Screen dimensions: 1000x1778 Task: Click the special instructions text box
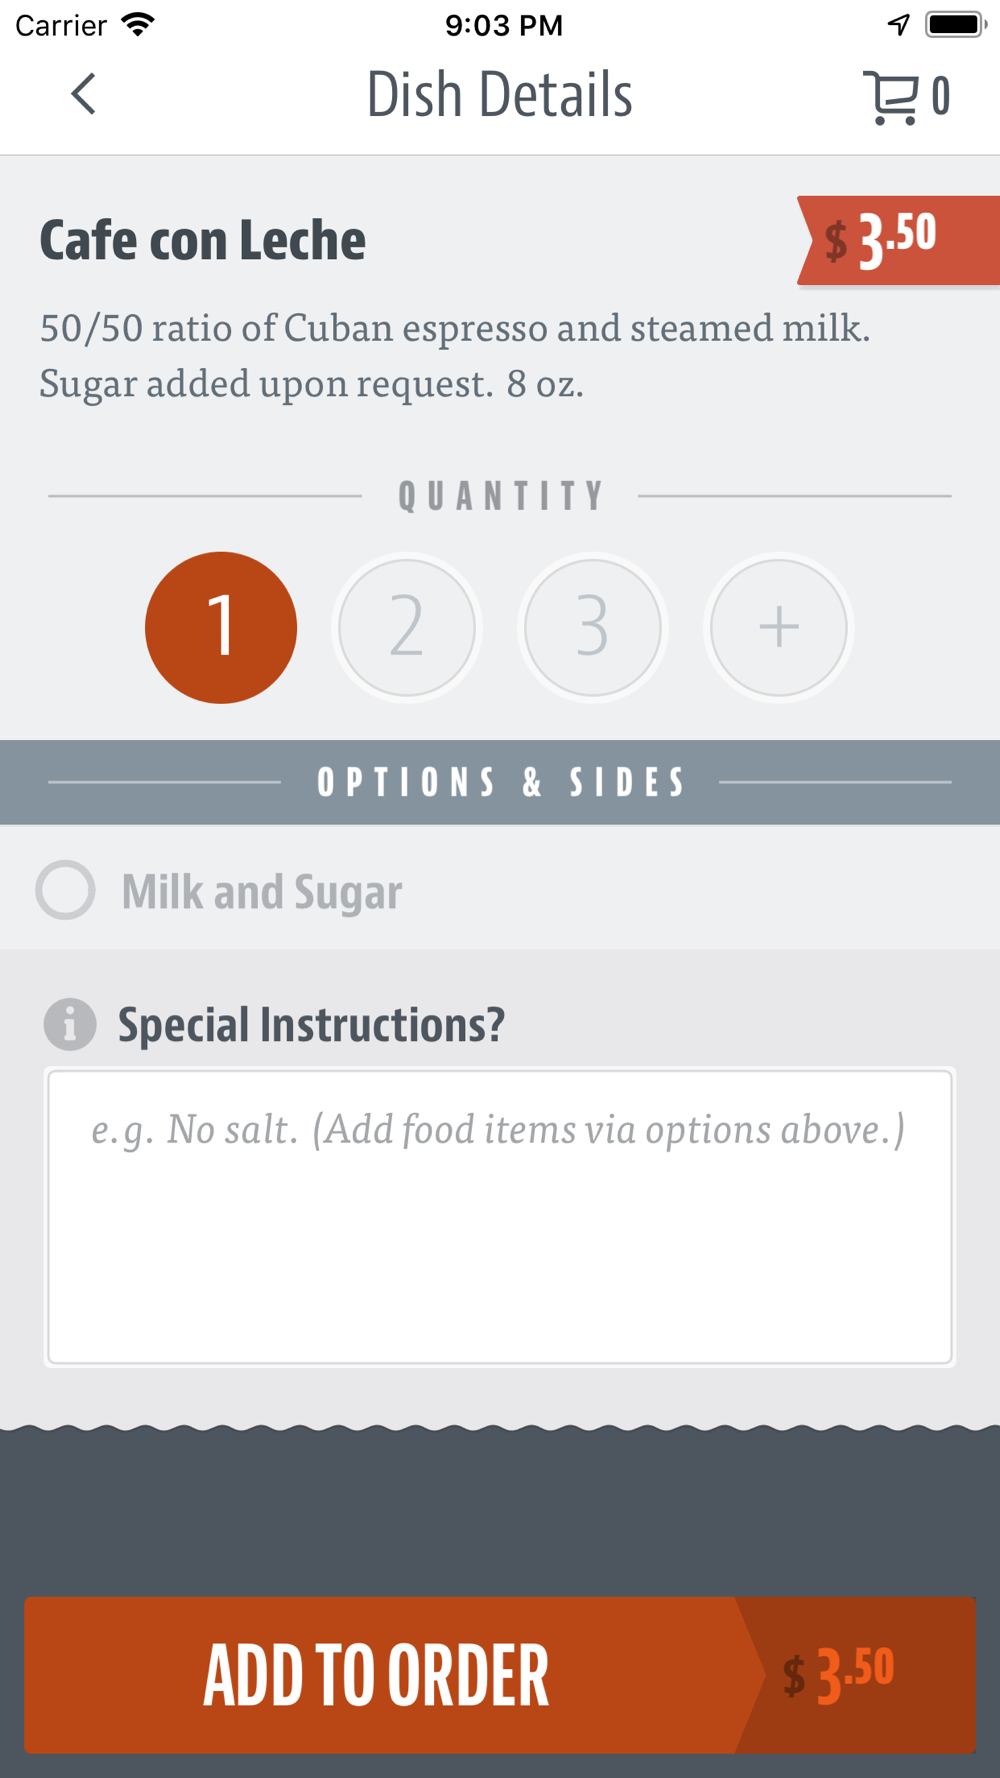pos(500,1216)
